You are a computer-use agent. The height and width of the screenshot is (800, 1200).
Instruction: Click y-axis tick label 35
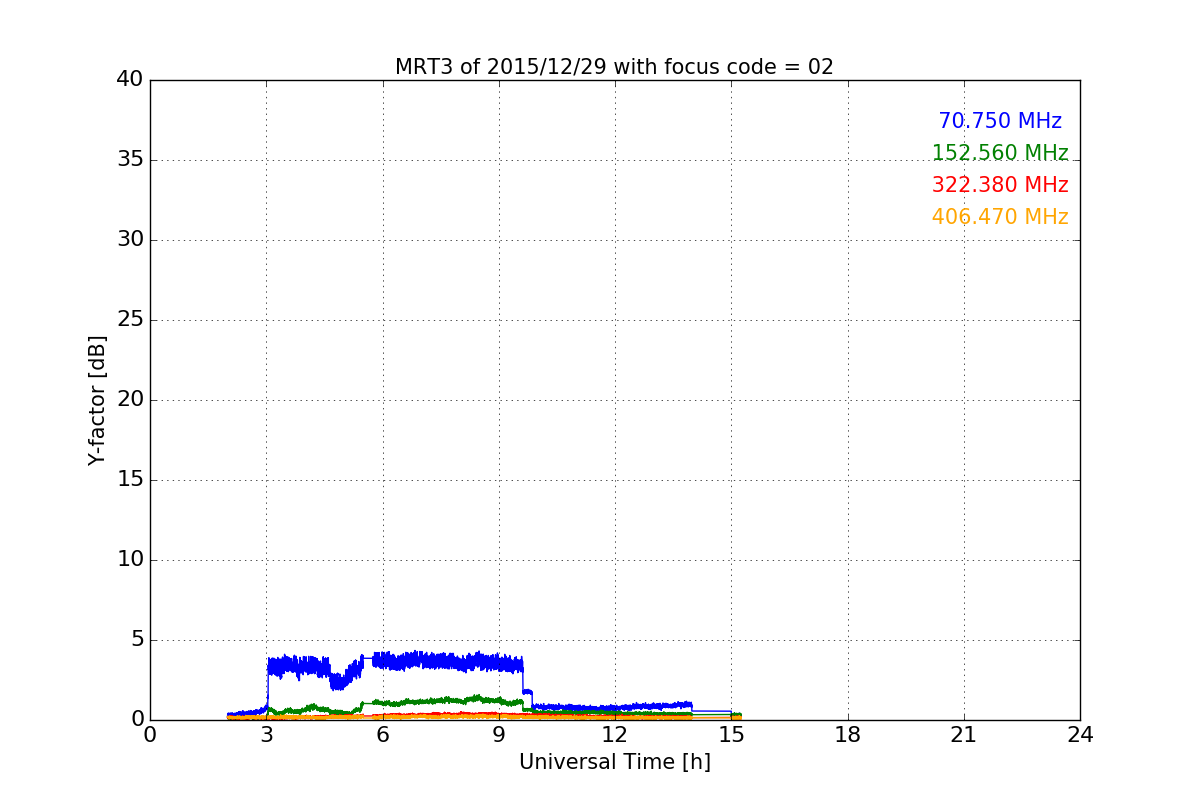coord(130,160)
